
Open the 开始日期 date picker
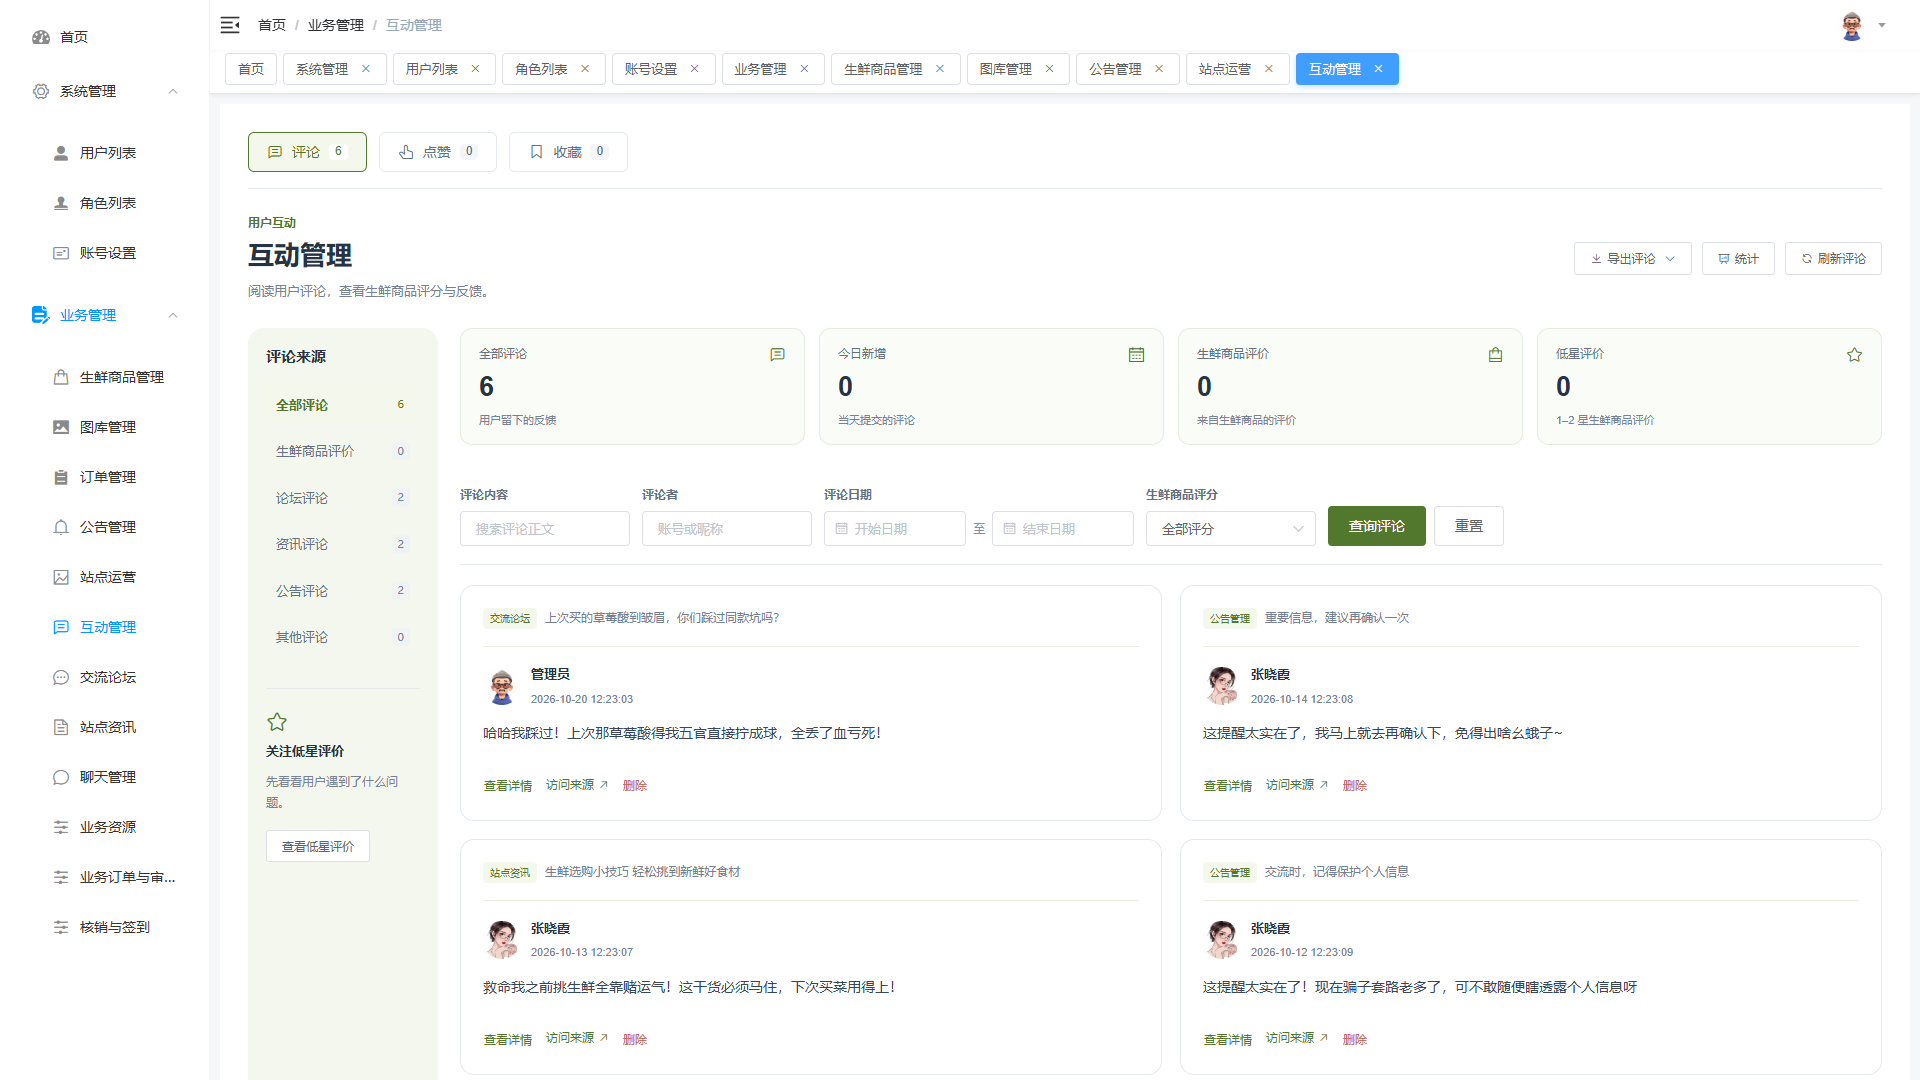895,529
